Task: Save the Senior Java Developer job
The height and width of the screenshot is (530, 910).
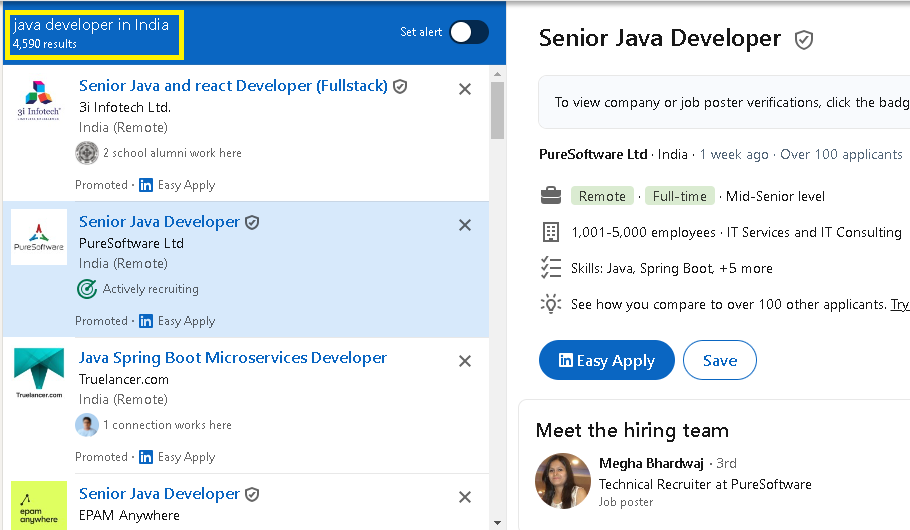Action: (720, 360)
